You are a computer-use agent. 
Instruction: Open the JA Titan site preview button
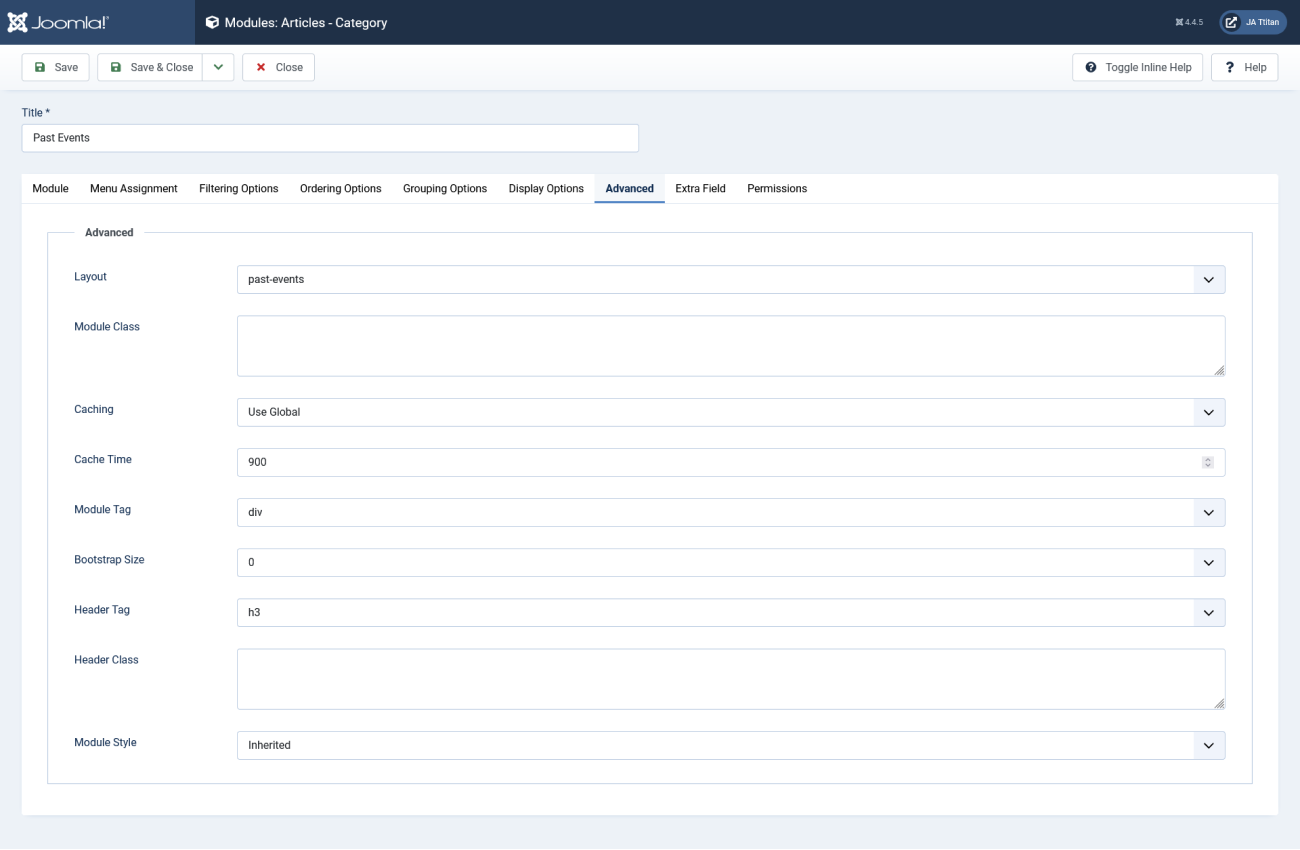click(x=1252, y=22)
